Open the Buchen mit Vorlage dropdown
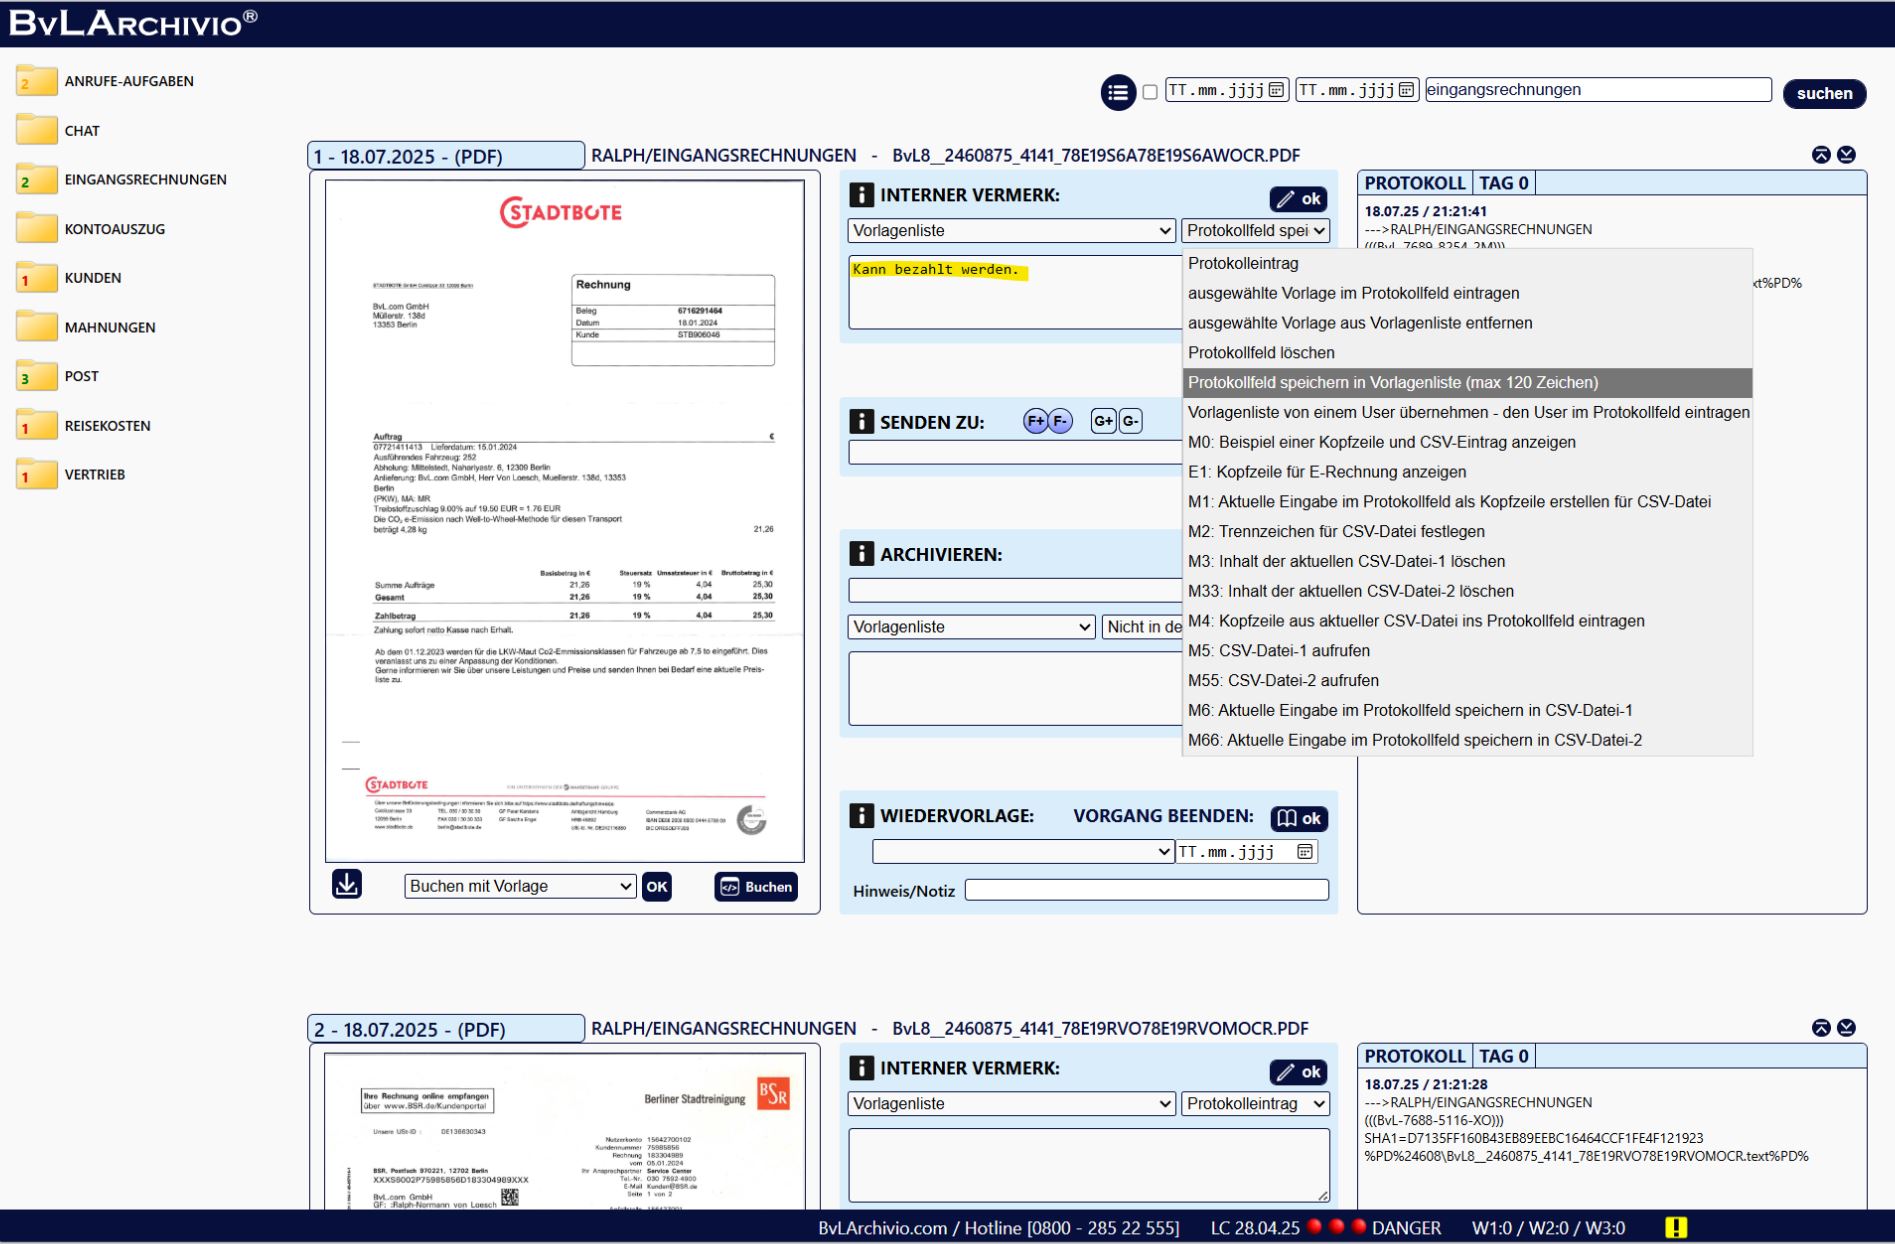Image resolution: width=1895 pixels, height=1244 pixels. click(x=519, y=887)
